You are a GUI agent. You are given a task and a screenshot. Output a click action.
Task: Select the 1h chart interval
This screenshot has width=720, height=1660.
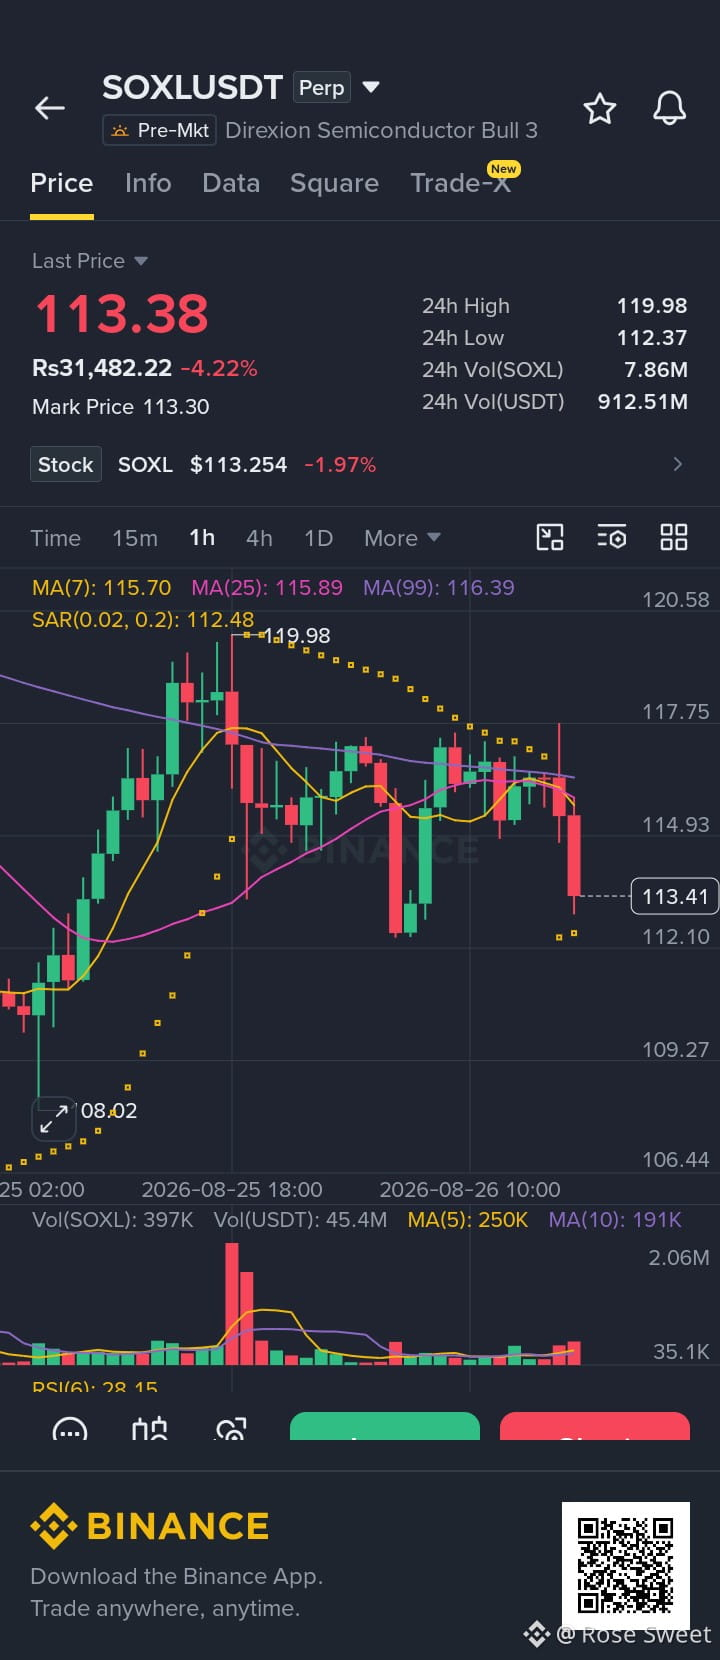[202, 538]
